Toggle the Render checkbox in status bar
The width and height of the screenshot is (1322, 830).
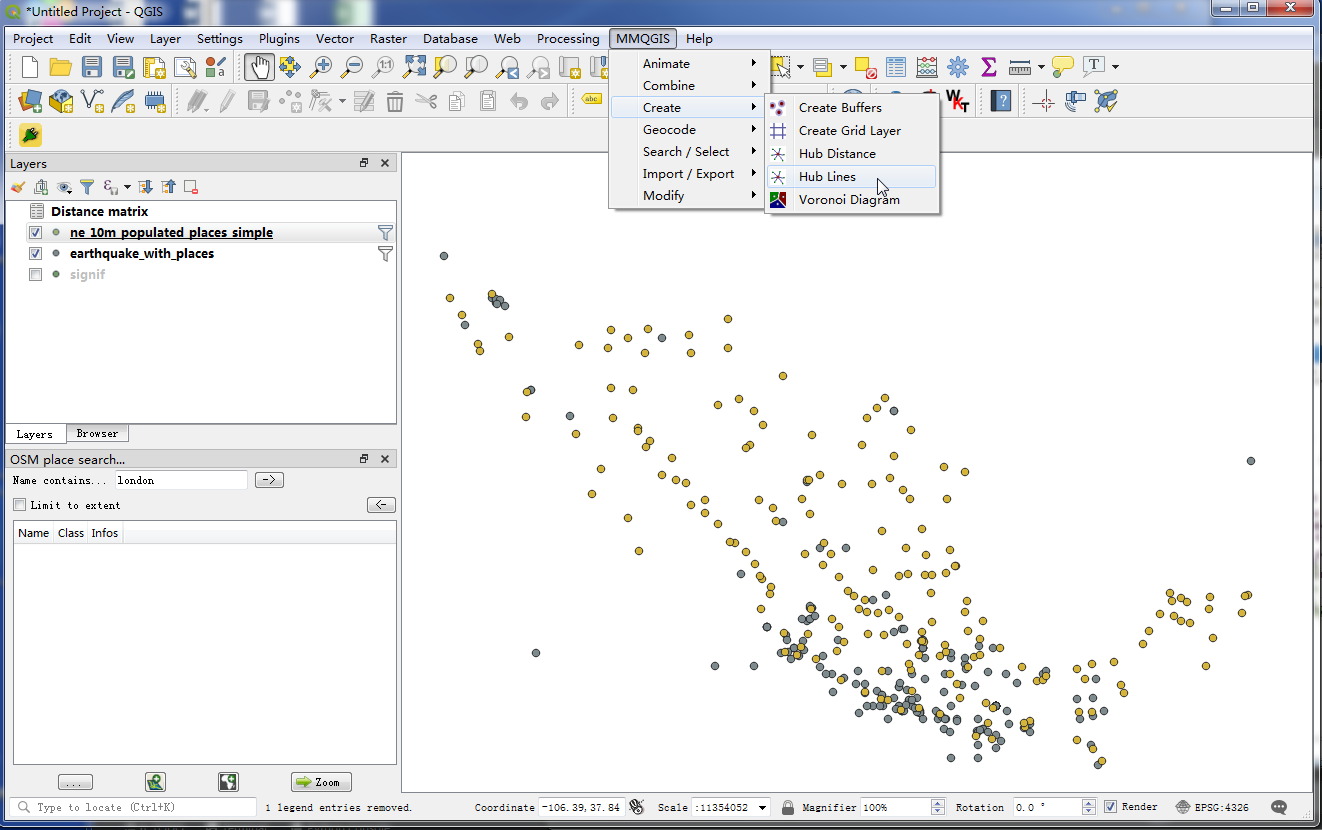coord(1110,807)
